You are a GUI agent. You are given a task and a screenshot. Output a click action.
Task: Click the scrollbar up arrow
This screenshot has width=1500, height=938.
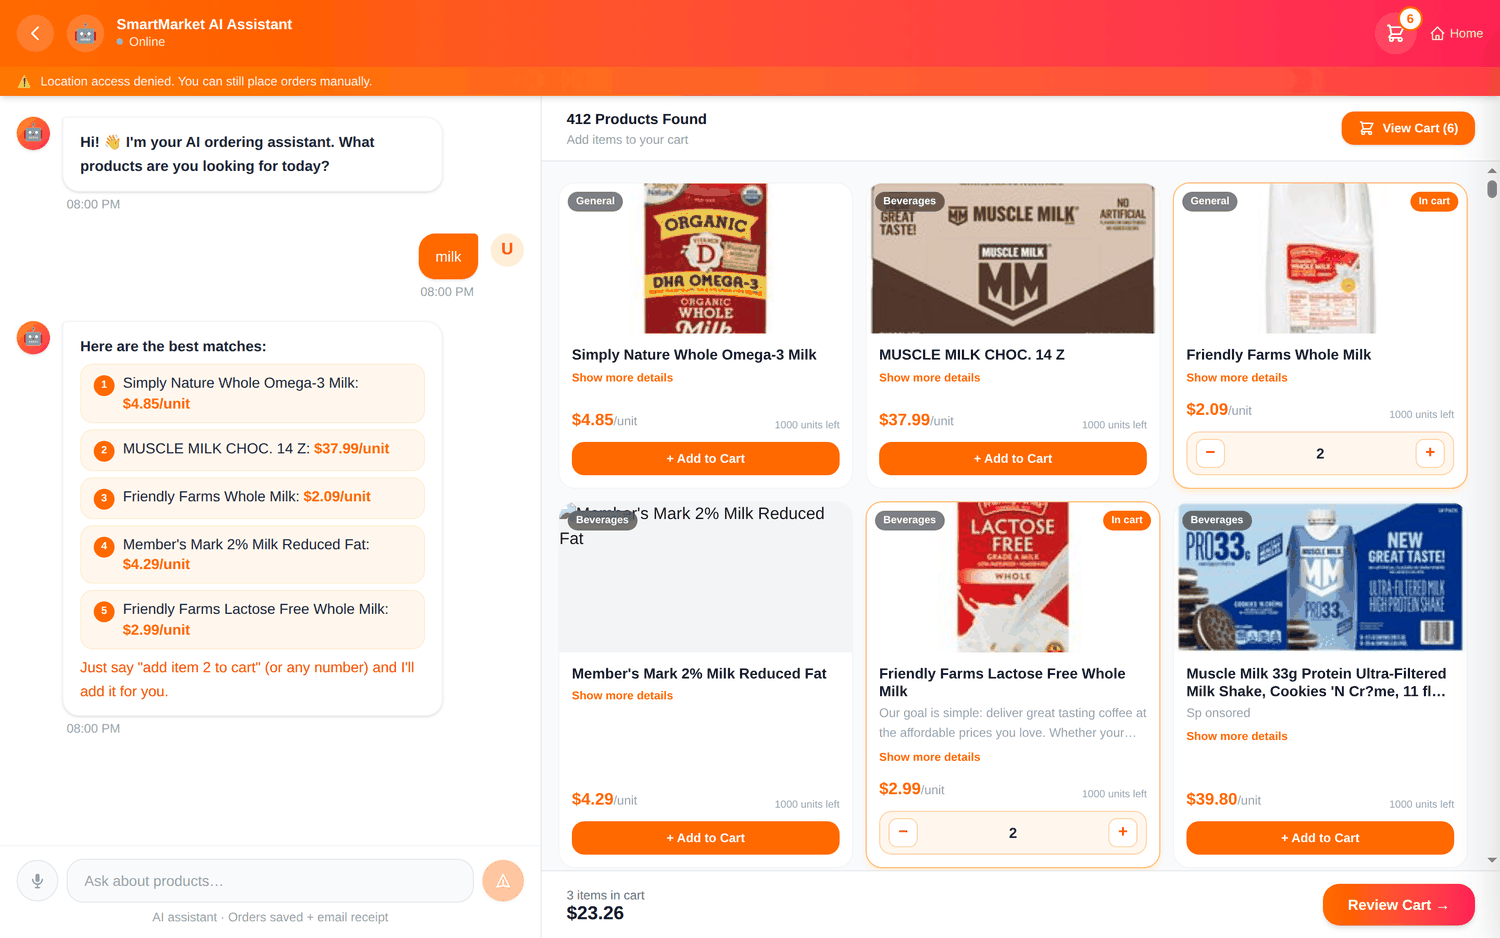tap(1492, 171)
